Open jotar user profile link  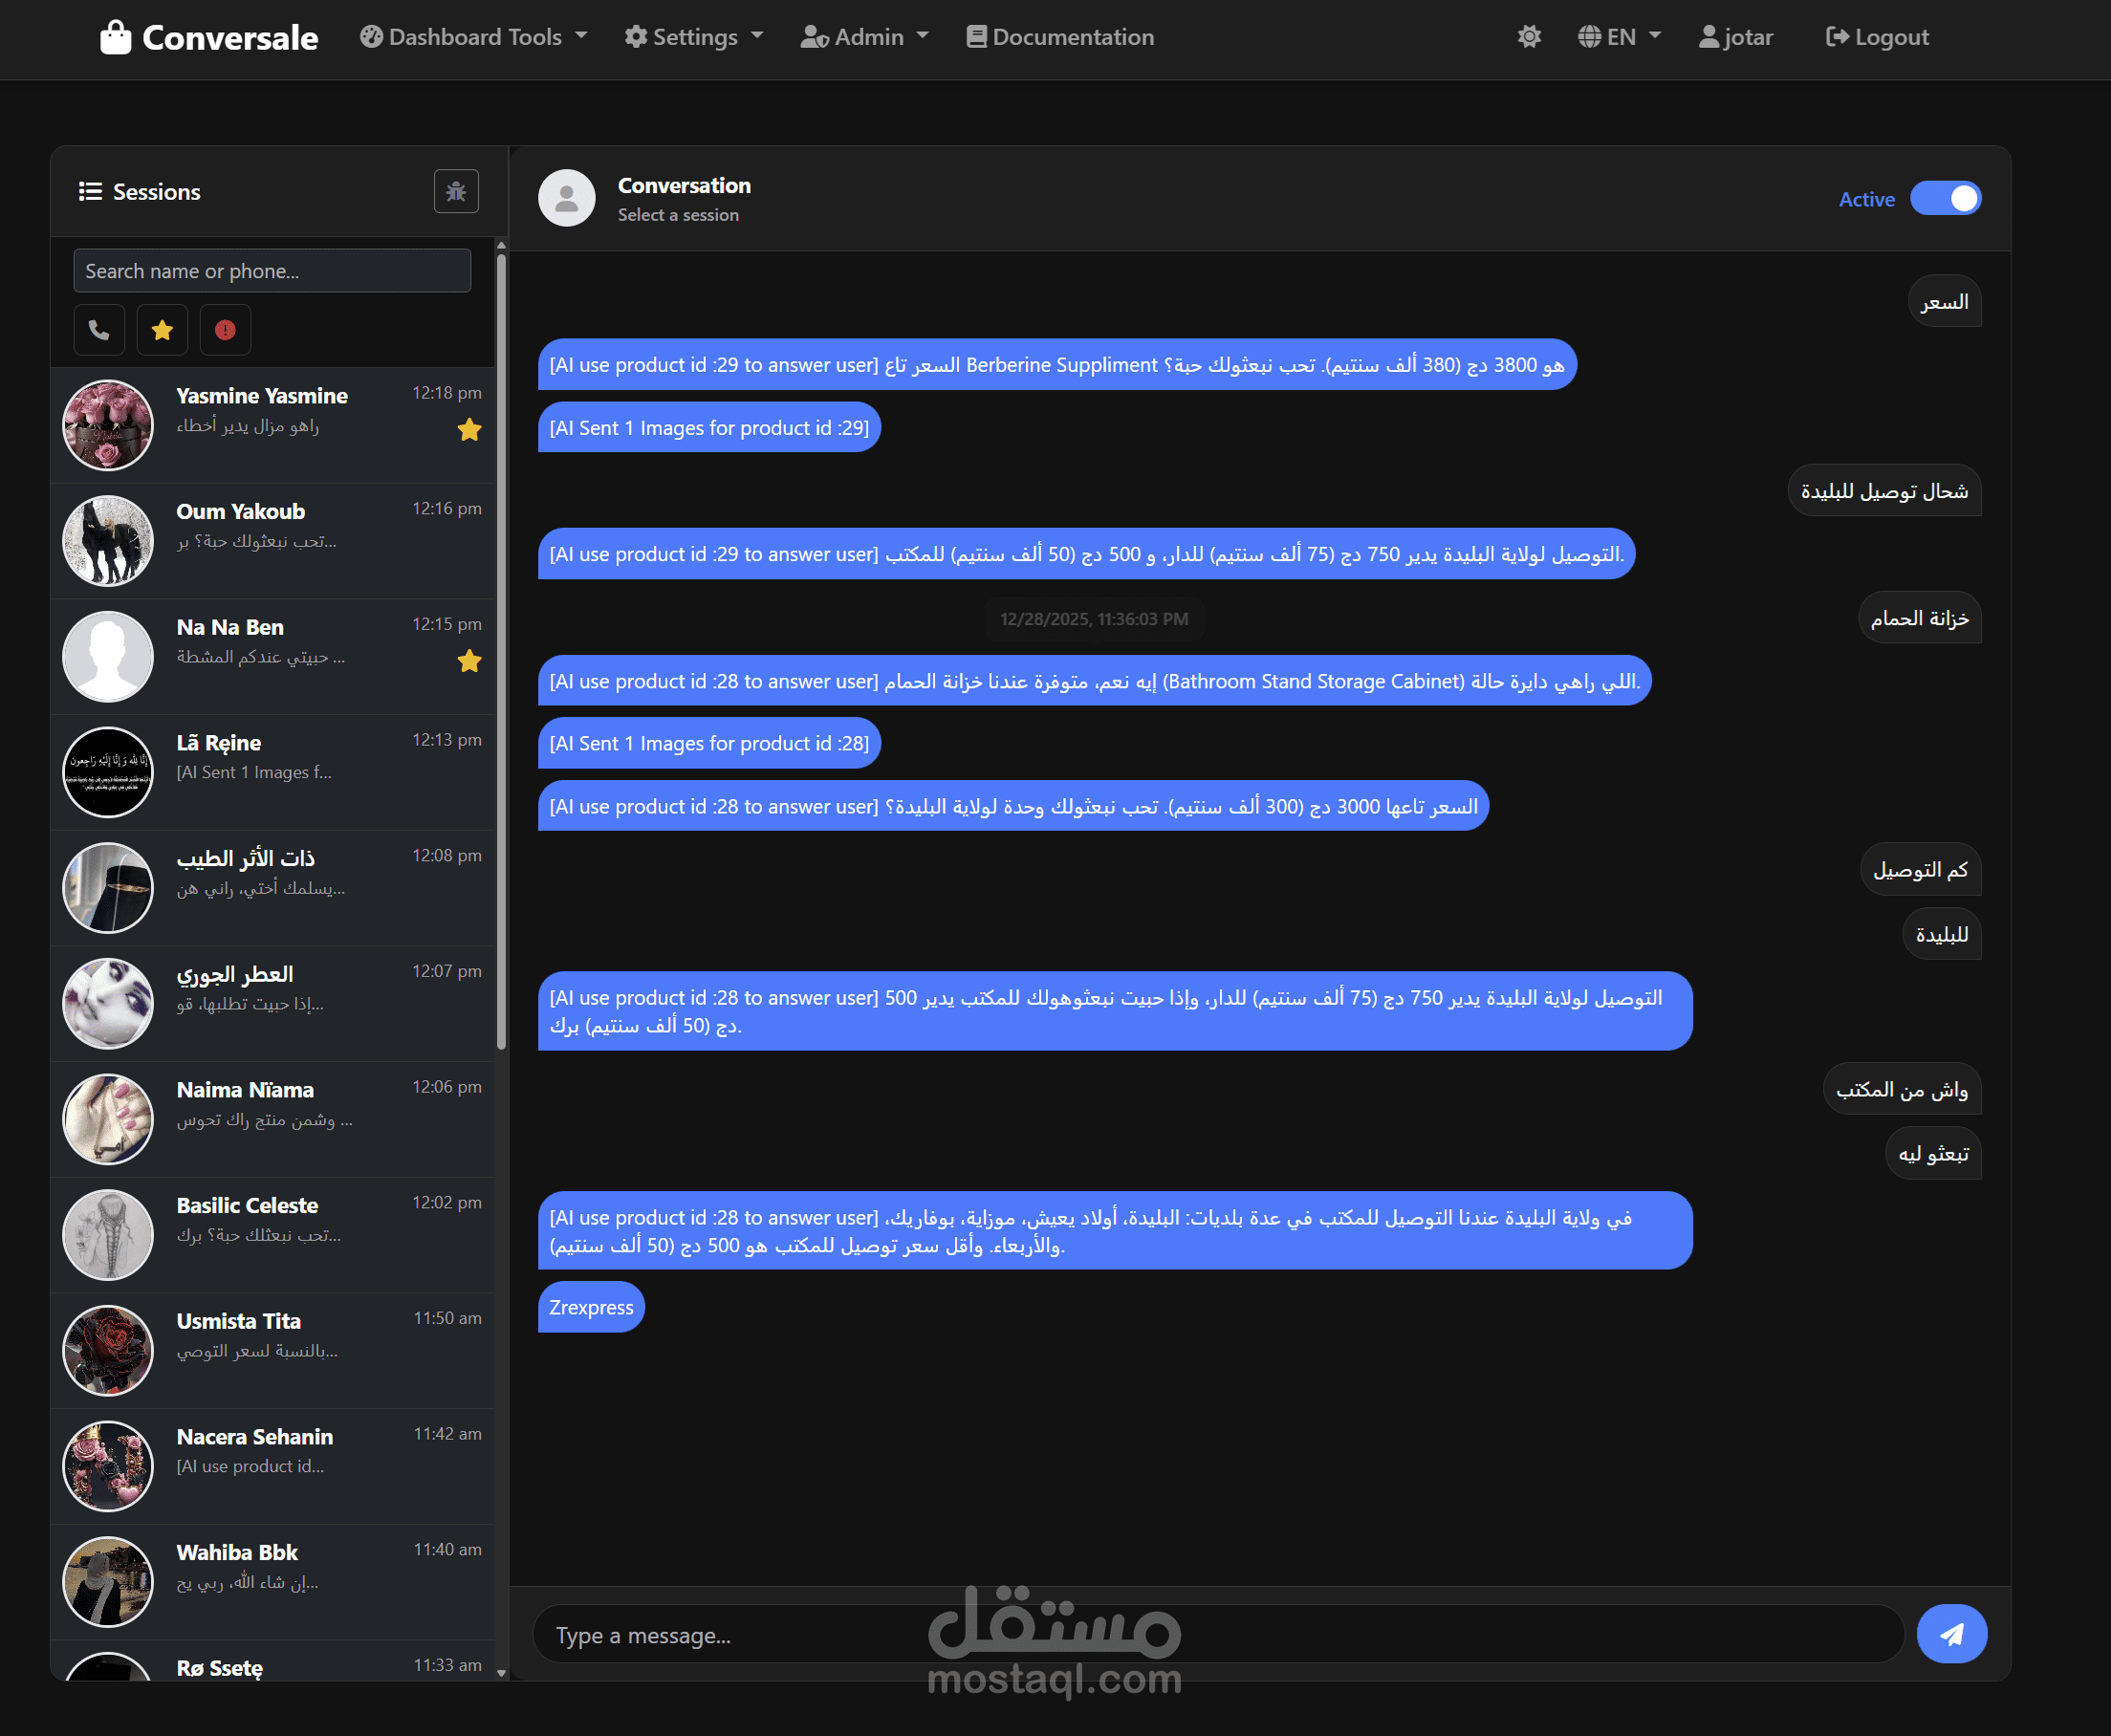point(1735,37)
